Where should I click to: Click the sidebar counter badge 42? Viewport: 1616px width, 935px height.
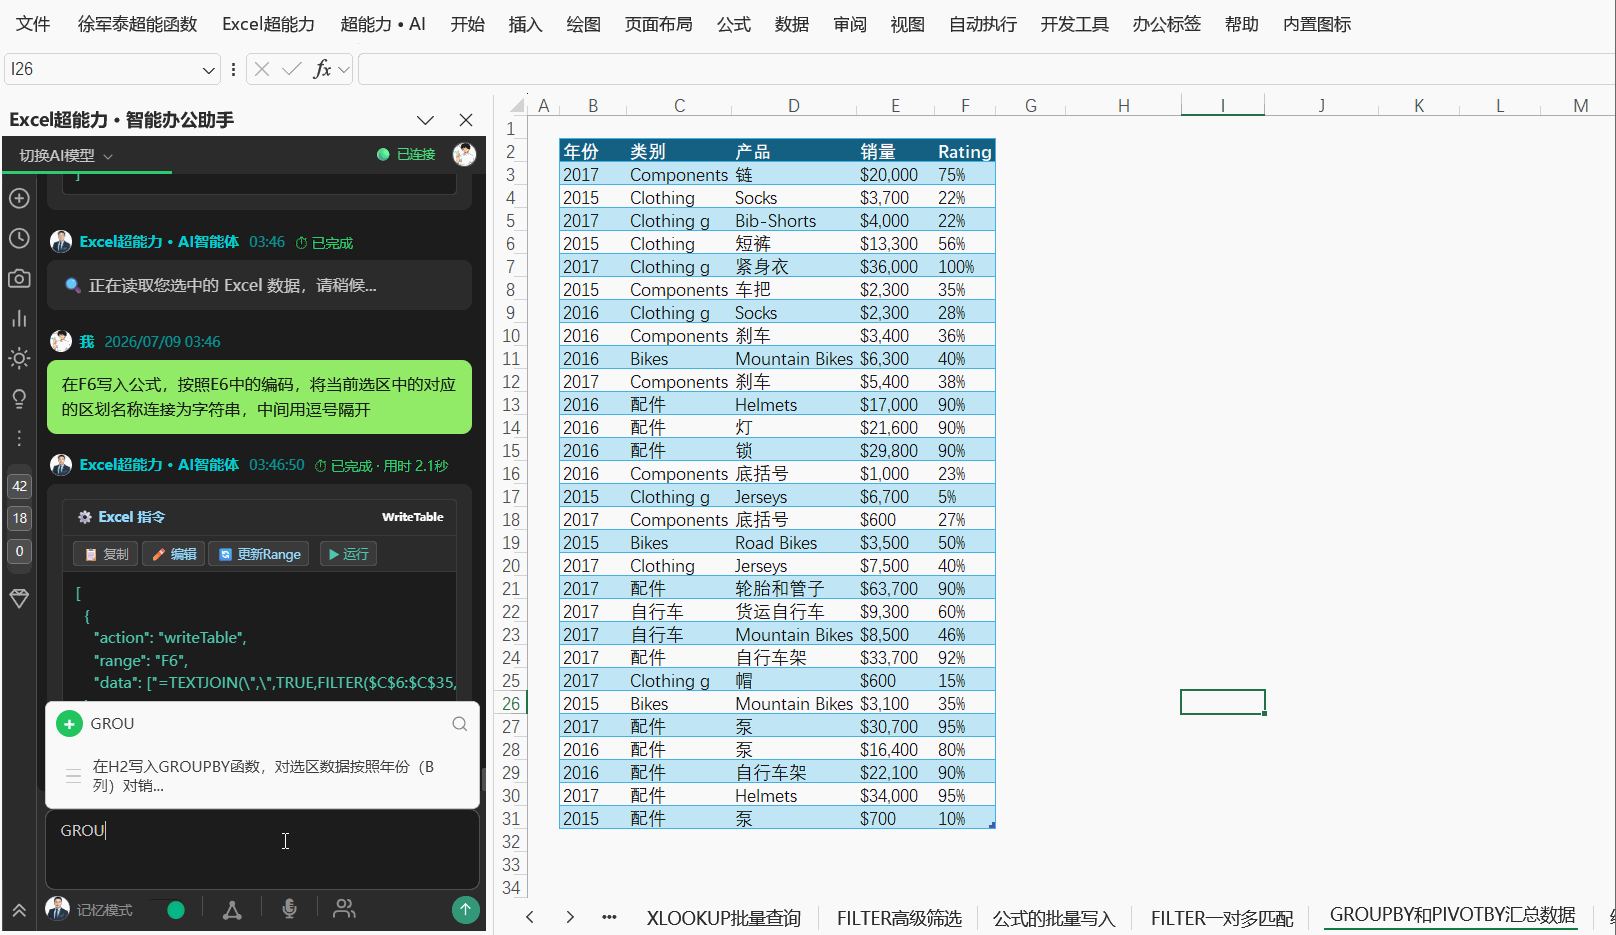[x=19, y=486]
